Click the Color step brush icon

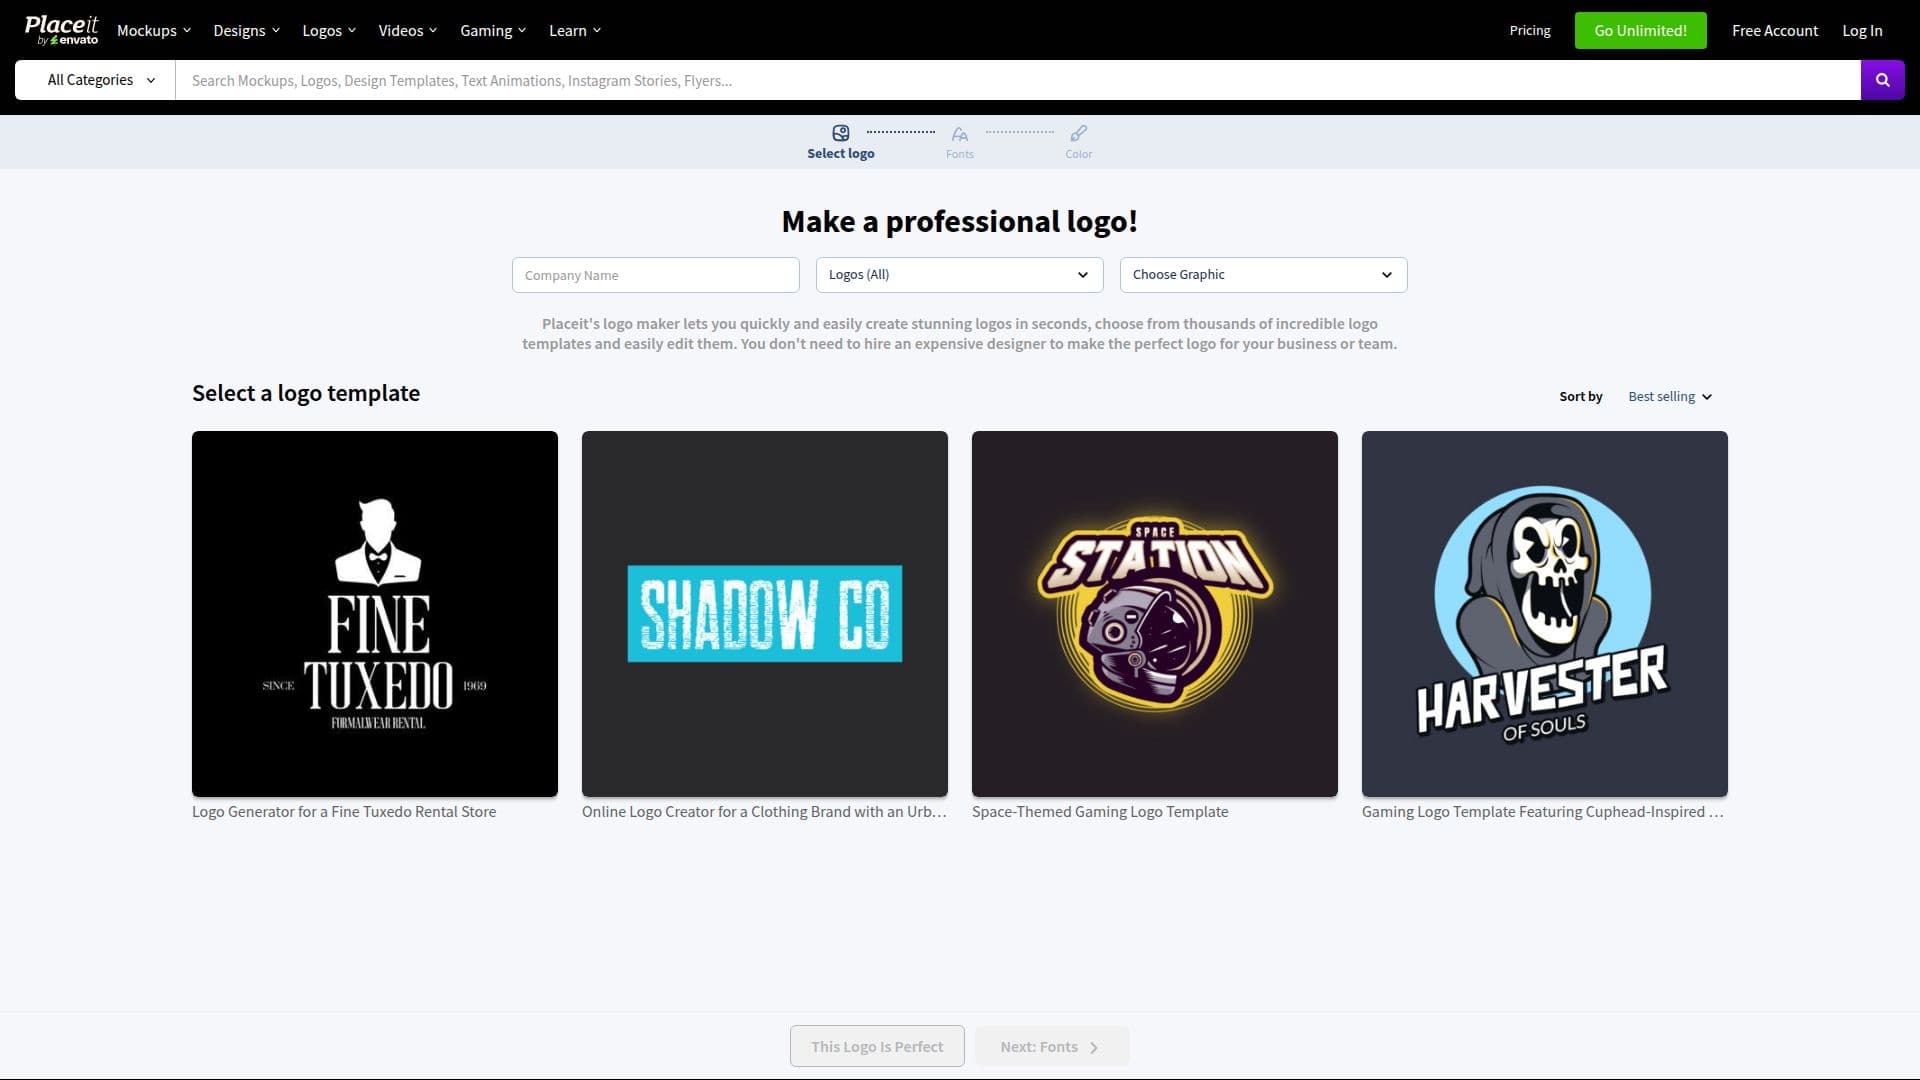pos(1079,133)
